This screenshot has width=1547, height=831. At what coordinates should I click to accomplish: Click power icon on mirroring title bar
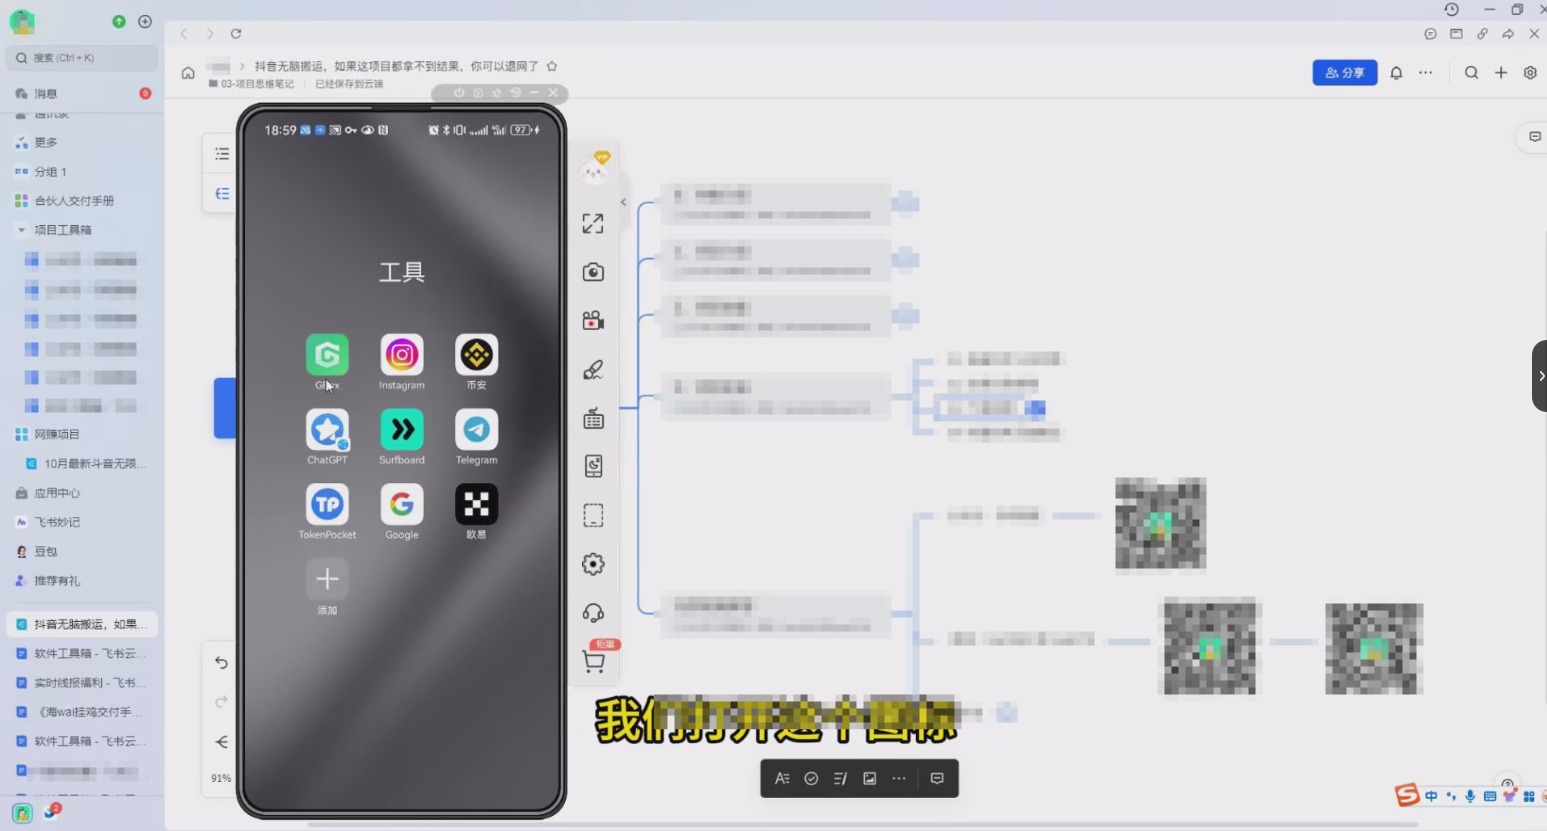pos(459,93)
